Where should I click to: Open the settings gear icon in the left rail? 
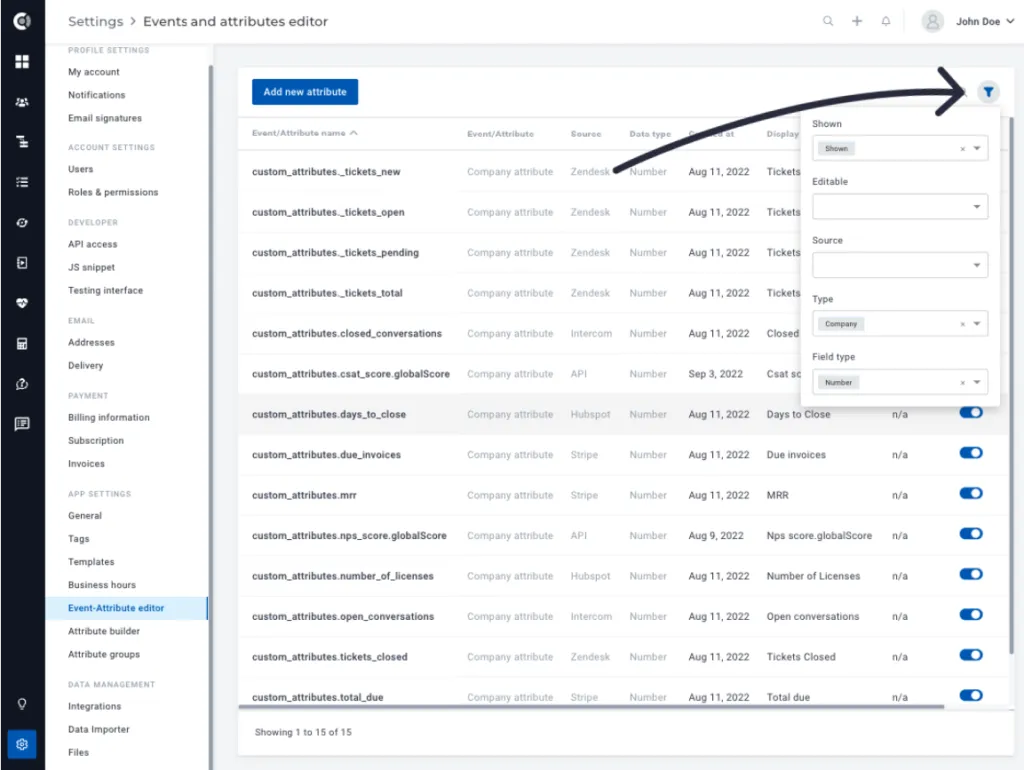coord(22,744)
